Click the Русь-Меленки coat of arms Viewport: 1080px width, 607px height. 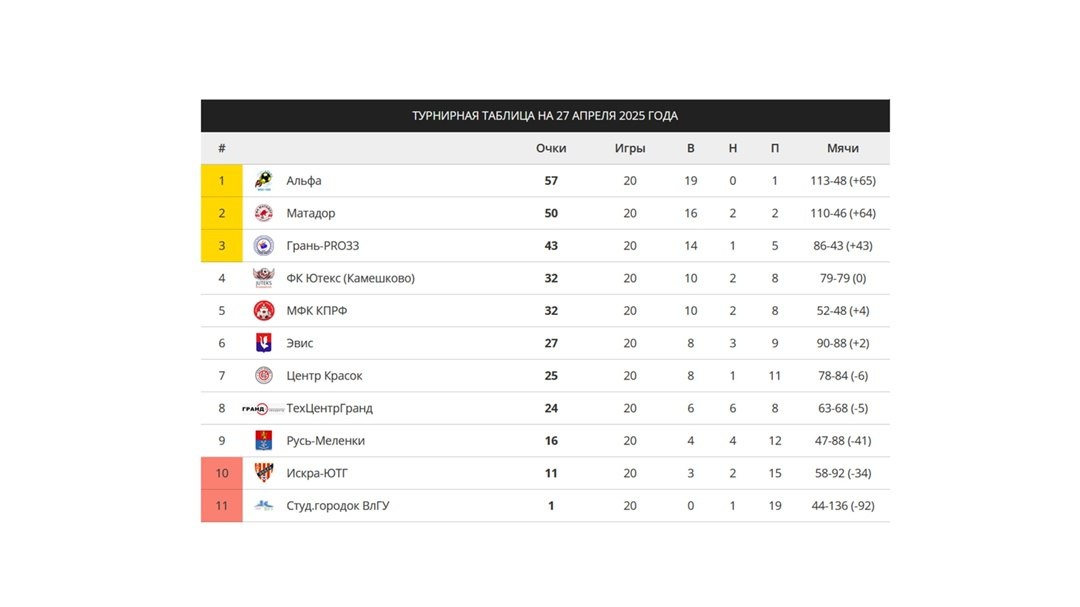click(263, 440)
